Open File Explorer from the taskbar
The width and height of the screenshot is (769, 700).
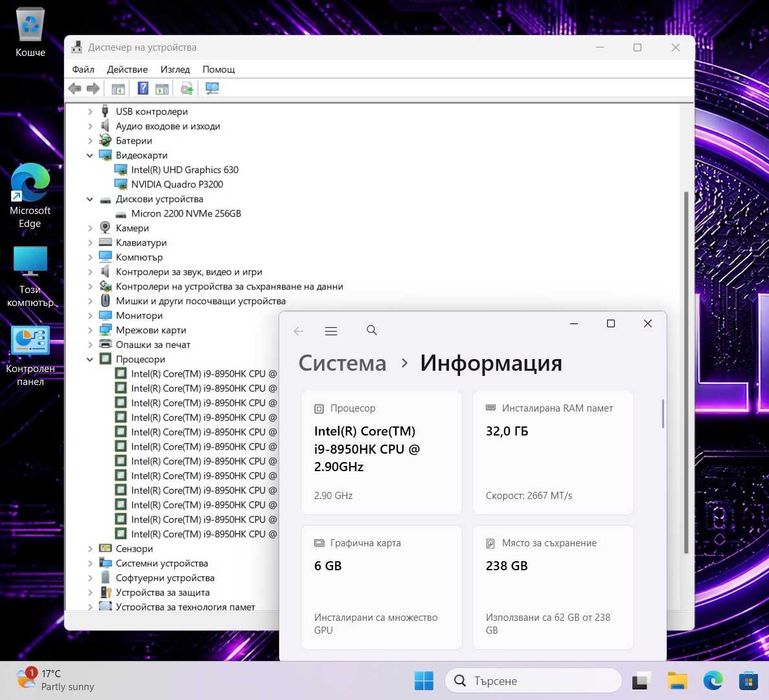tap(677, 681)
